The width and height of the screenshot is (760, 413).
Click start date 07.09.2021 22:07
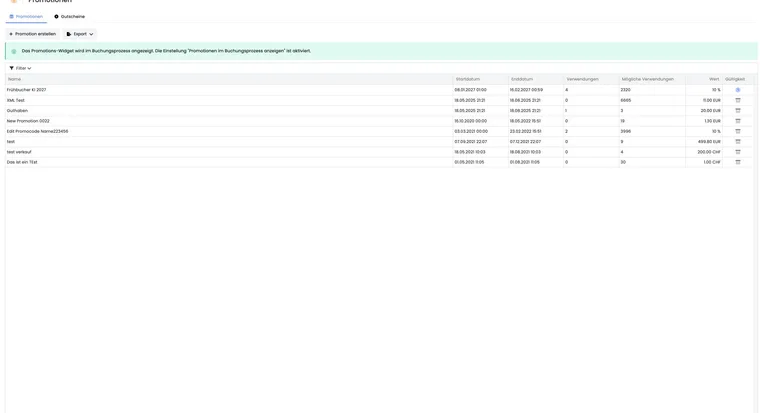click(471, 142)
